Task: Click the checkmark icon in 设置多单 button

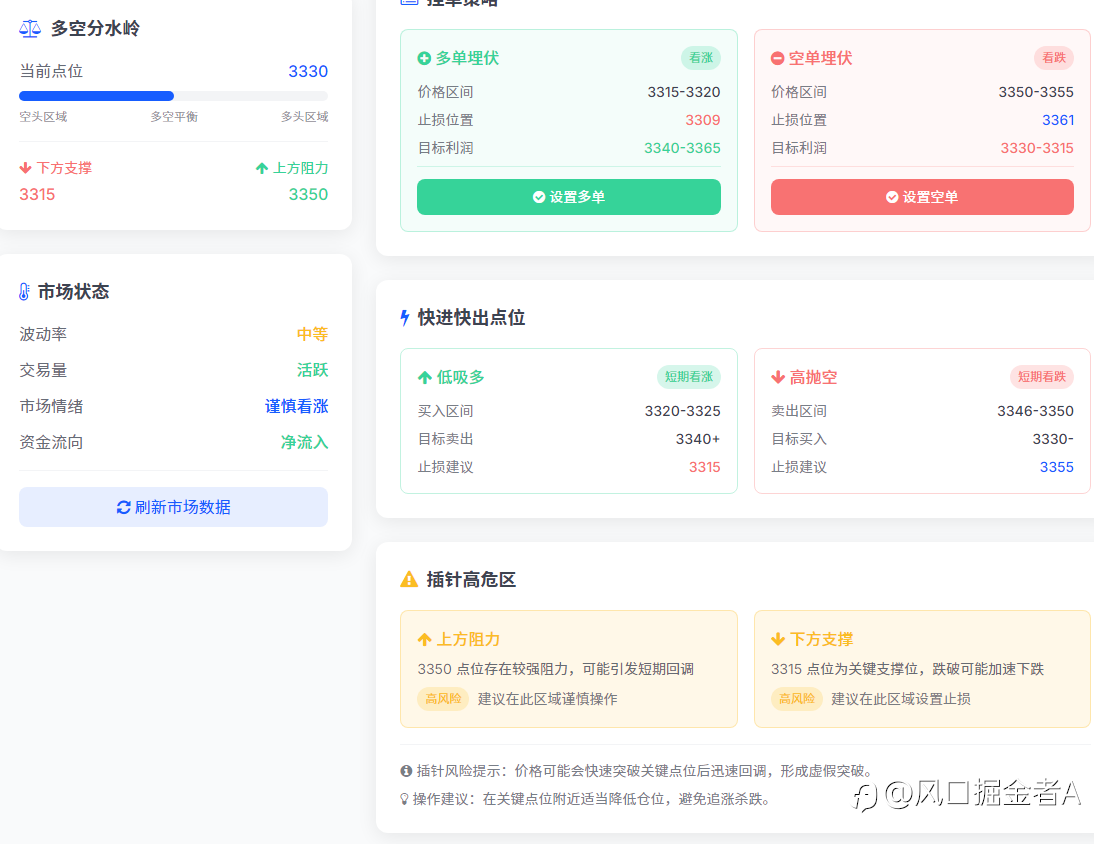Action: (x=539, y=197)
